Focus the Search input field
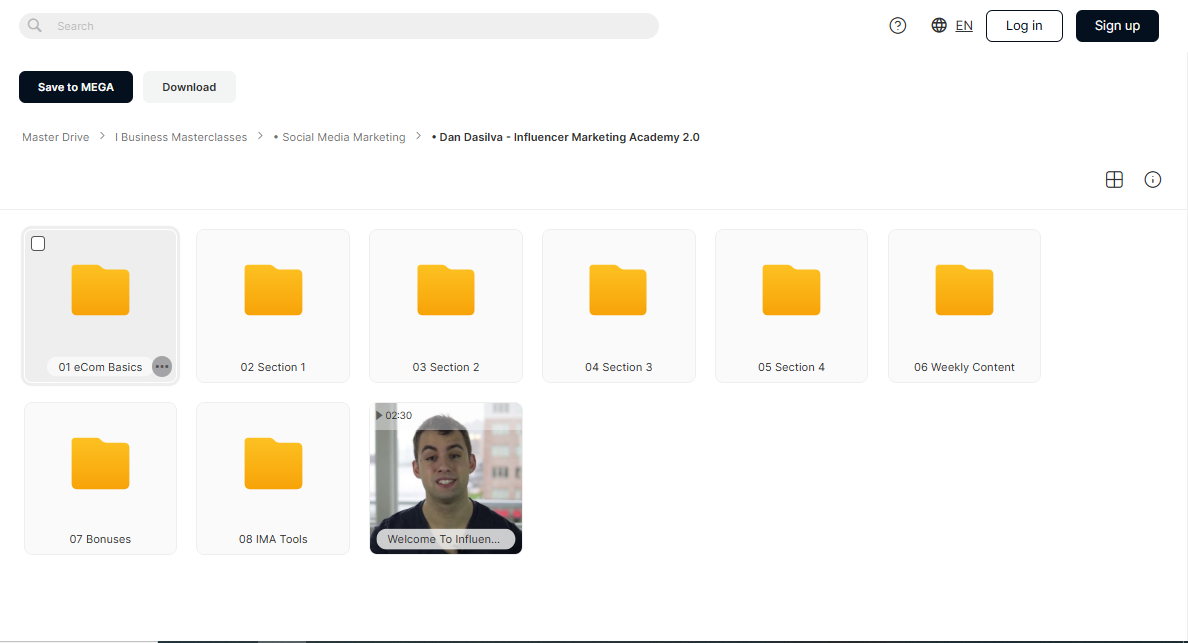This screenshot has height=643, width=1188. [x=339, y=26]
